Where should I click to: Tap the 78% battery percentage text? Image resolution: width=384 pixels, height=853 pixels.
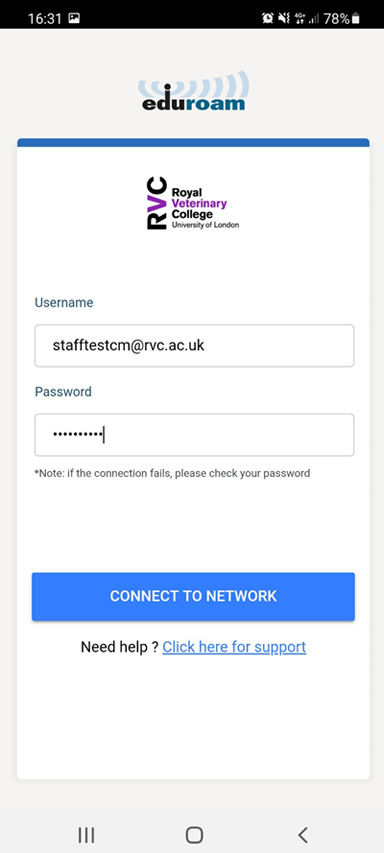click(337, 18)
